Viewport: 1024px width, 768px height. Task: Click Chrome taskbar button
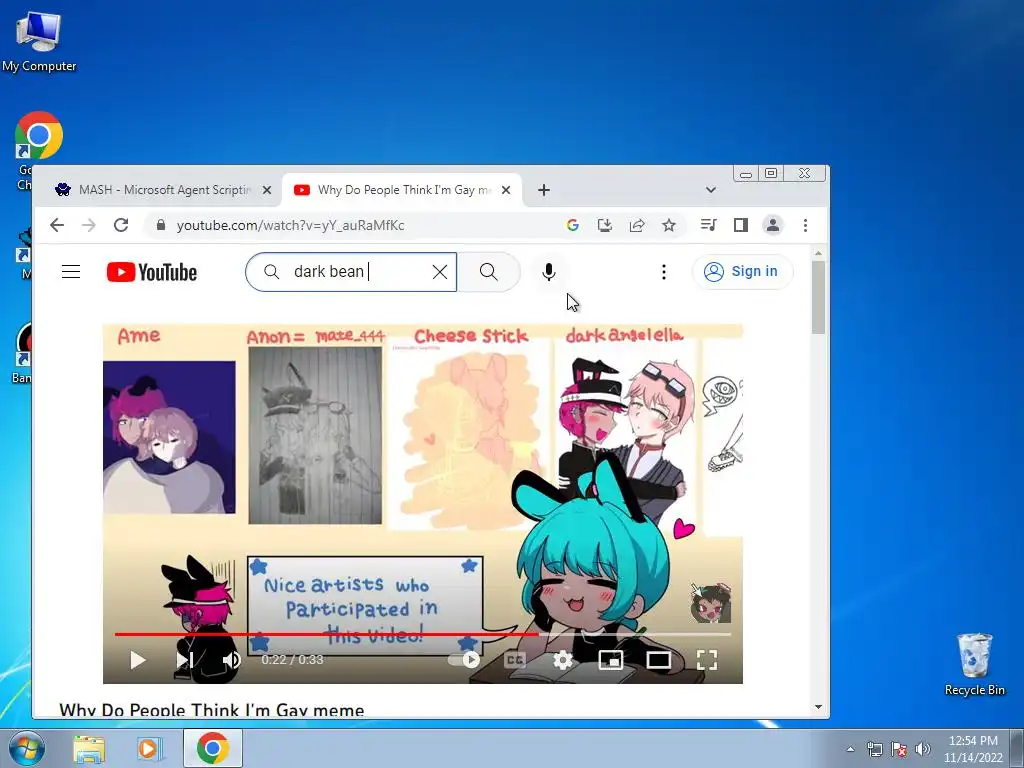(212, 748)
